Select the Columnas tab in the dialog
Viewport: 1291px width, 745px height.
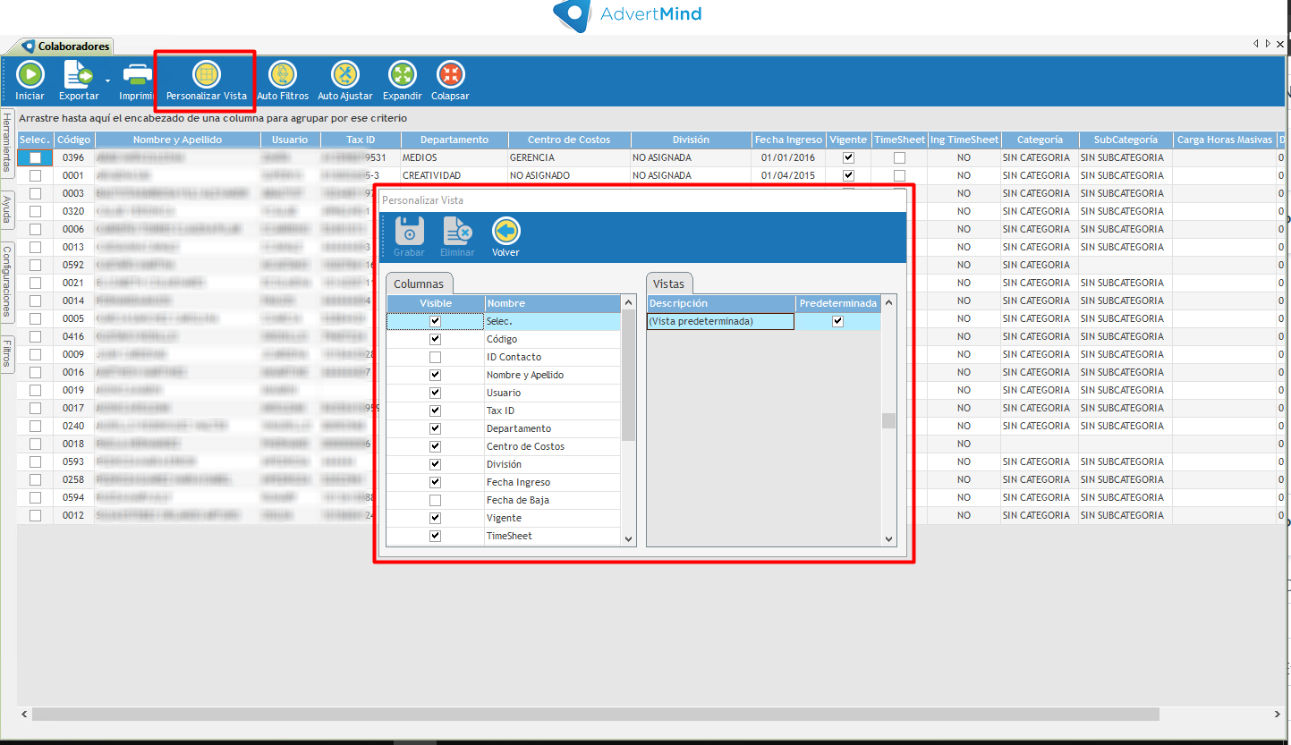[x=419, y=284]
